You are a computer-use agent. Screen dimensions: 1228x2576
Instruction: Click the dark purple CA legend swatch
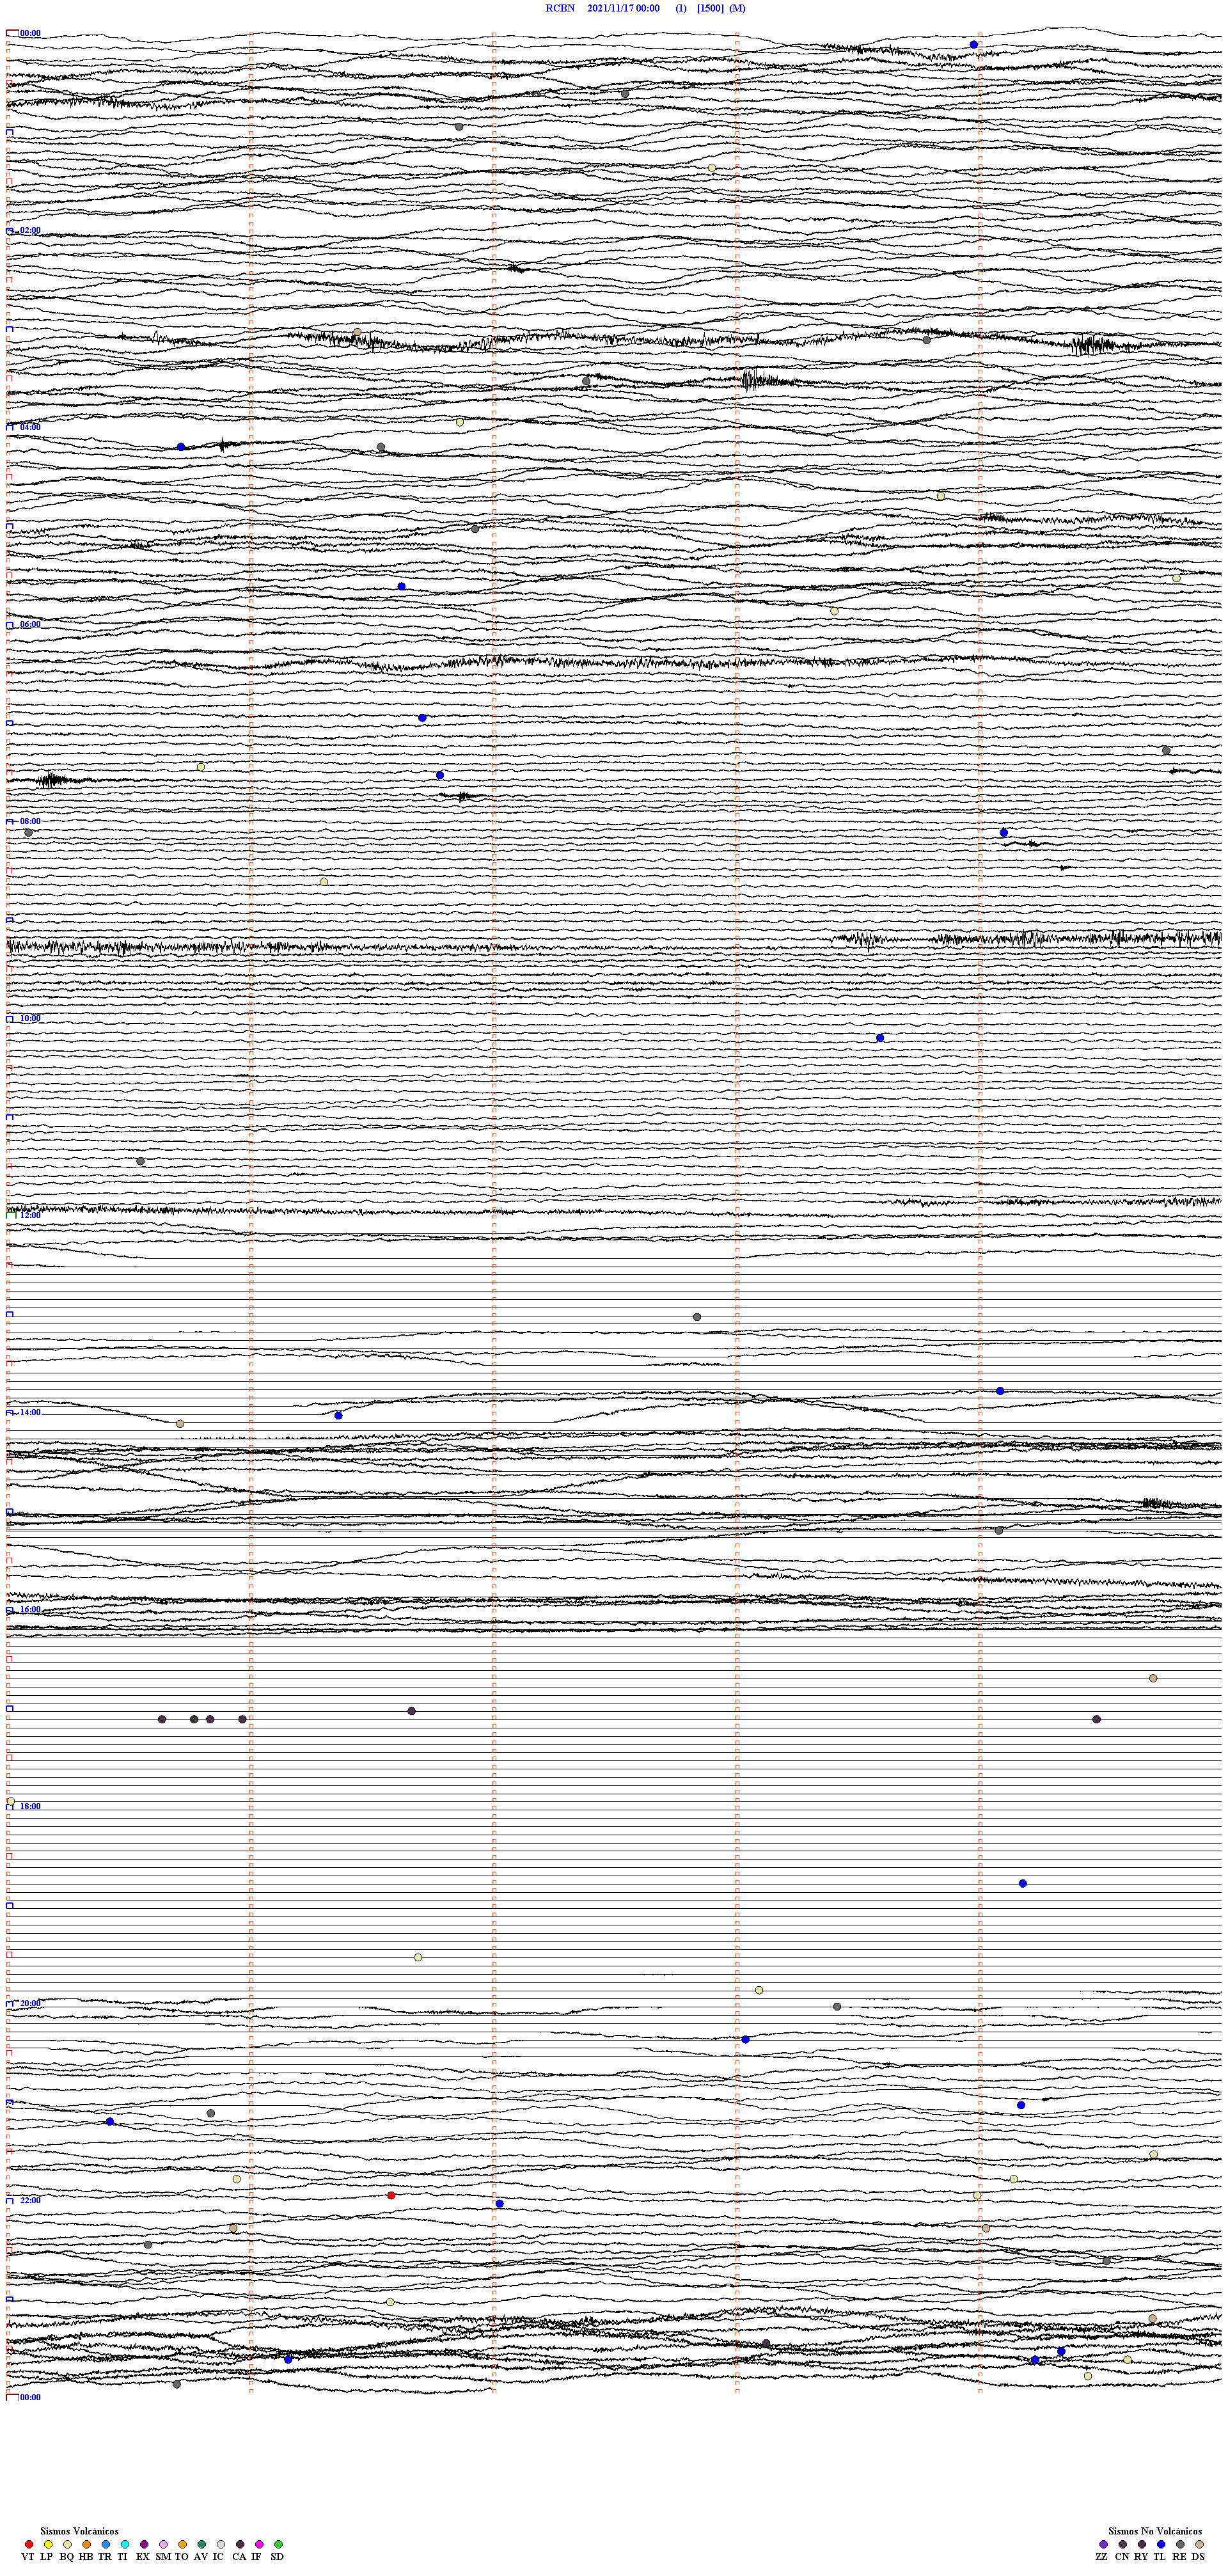pos(240,2544)
